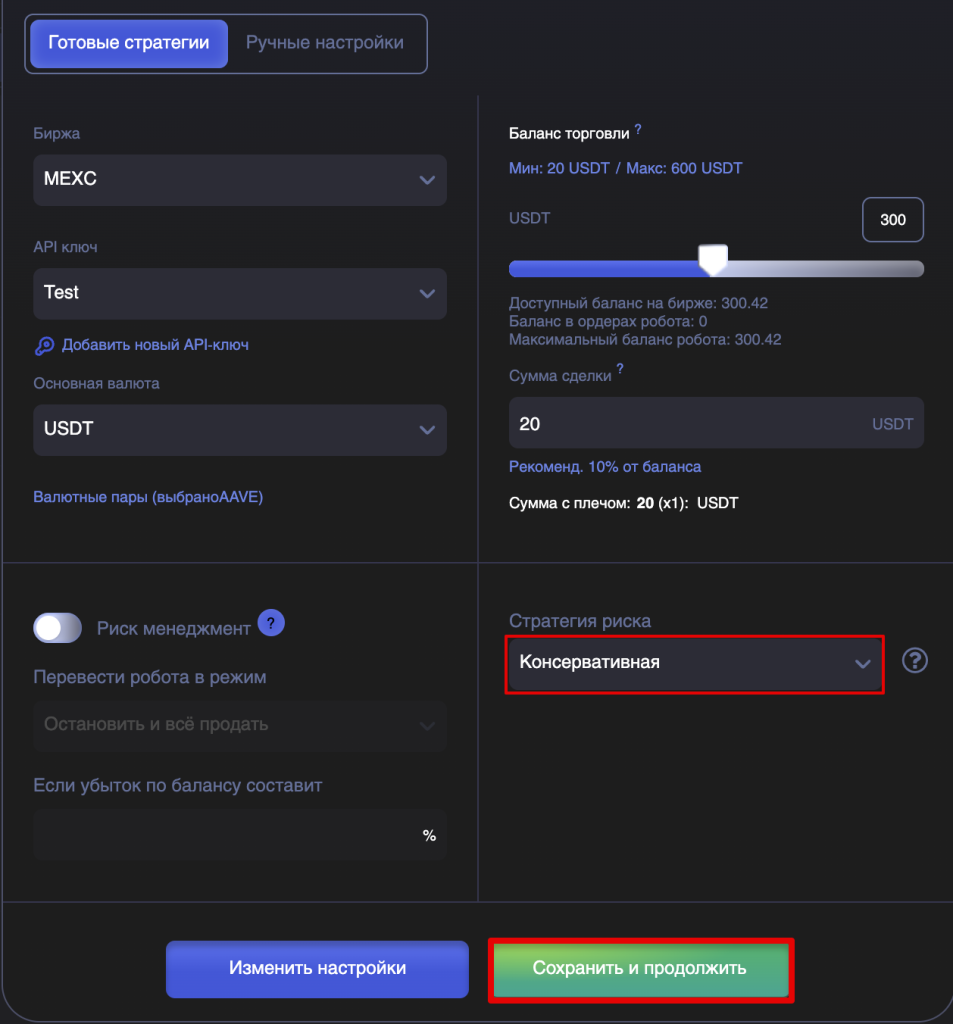The height and width of the screenshot is (1024, 953).
Task: Switch to Ручные настройки tab
Action: click(325, 43)
